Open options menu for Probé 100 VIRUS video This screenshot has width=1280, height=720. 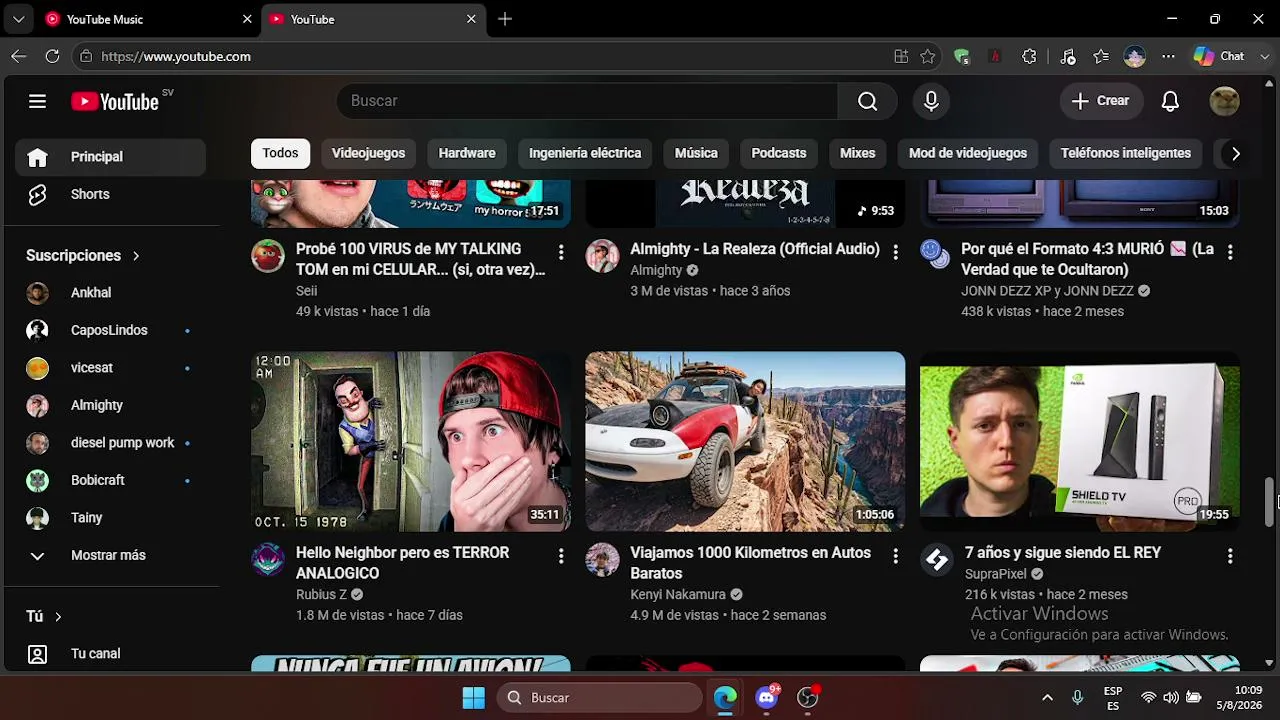[x=561, y=252]
